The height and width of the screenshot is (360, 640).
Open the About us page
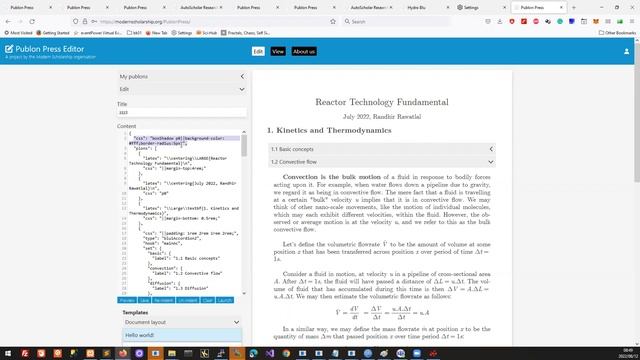pos(304,51)
